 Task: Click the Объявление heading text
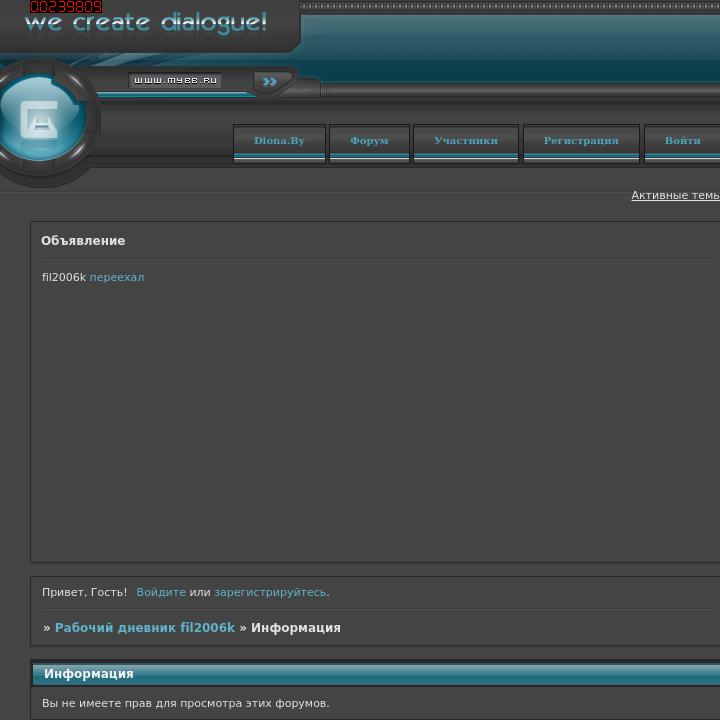[83, 241]
